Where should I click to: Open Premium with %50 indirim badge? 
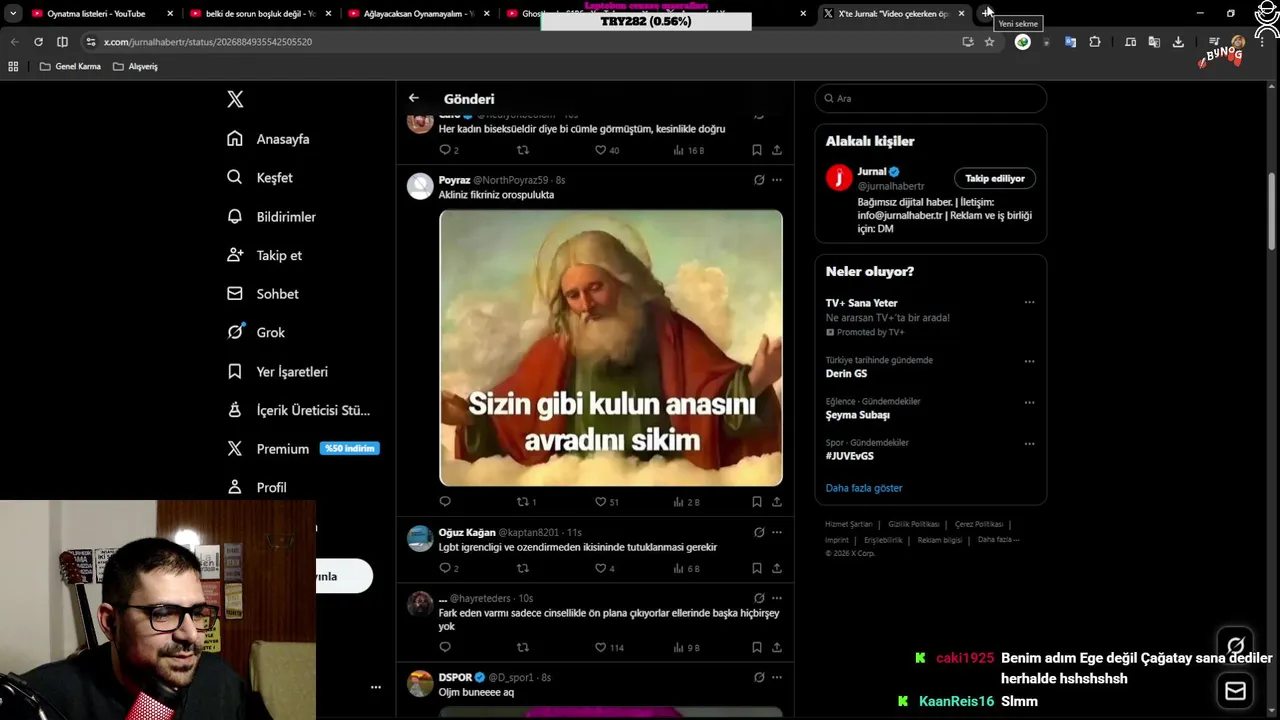302,449
